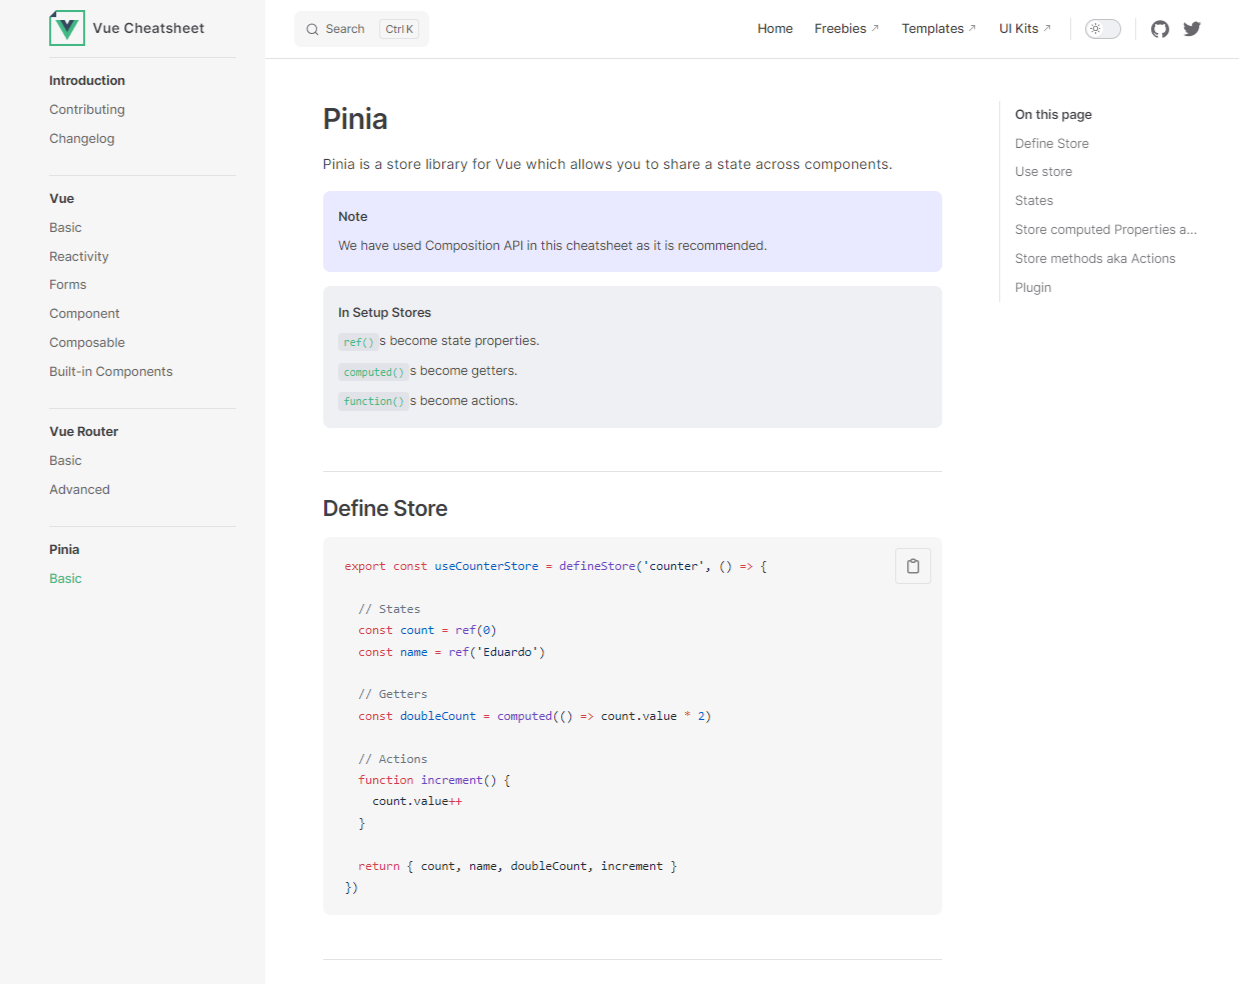Click the Vue Router section heading
The width and height of the screenshot is (1239, 984).
pos(84,432)
